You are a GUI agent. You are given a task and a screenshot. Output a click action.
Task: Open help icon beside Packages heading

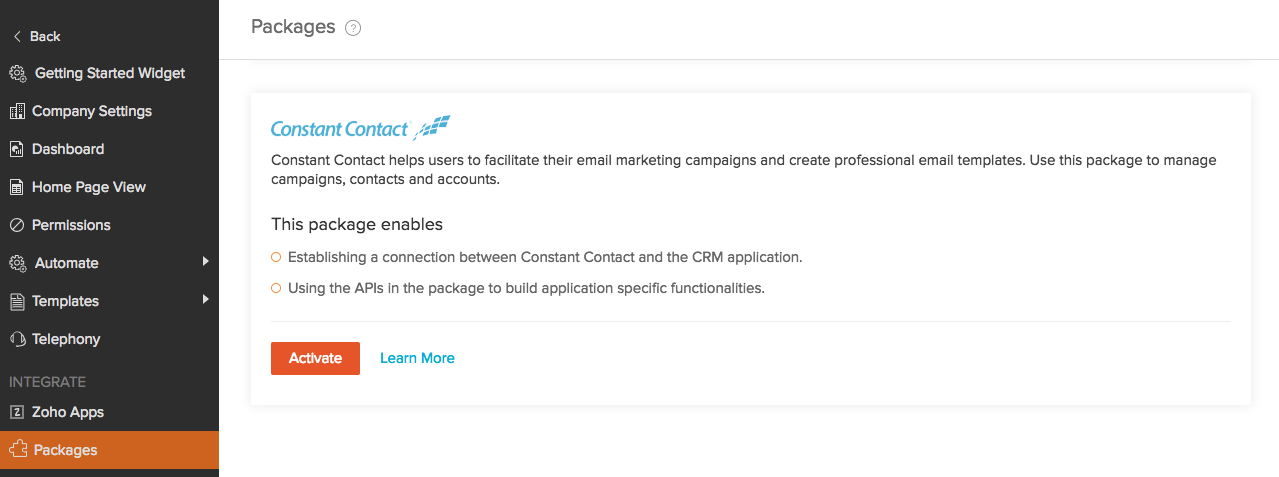353,28
